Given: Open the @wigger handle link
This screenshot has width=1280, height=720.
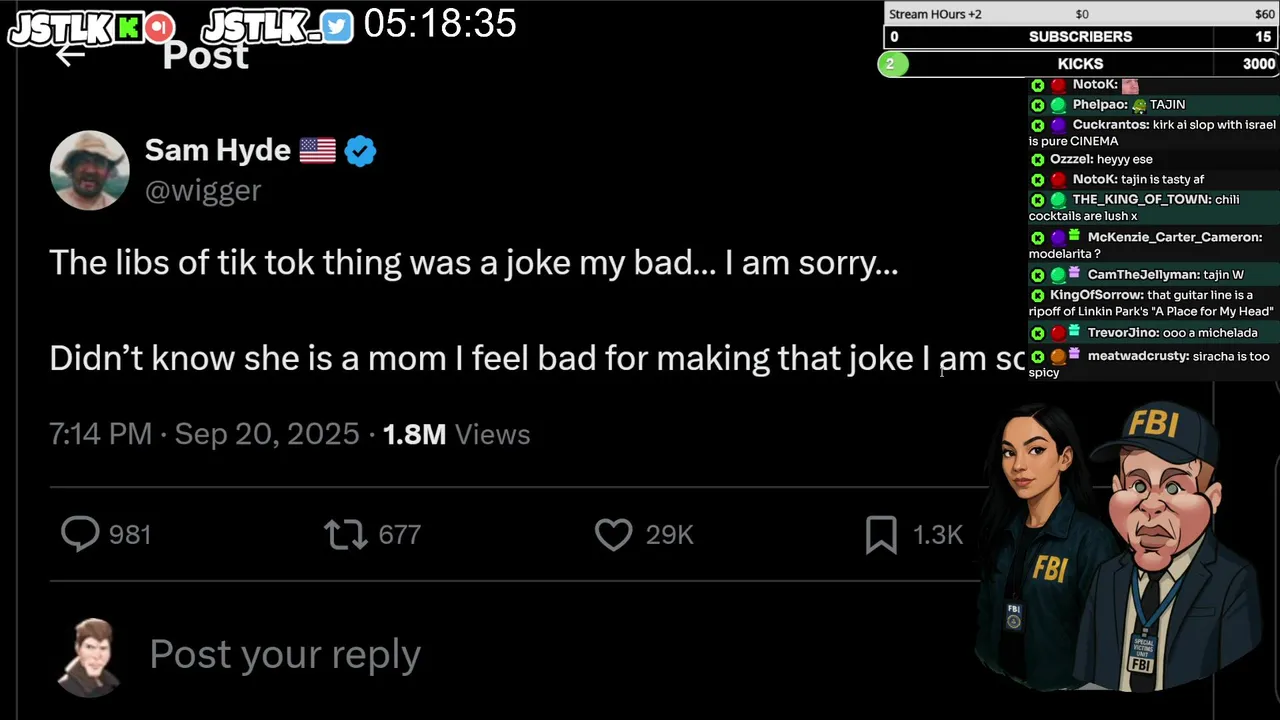Looking at the screenshot, I should pyautogui.click(x=203, y=190).
